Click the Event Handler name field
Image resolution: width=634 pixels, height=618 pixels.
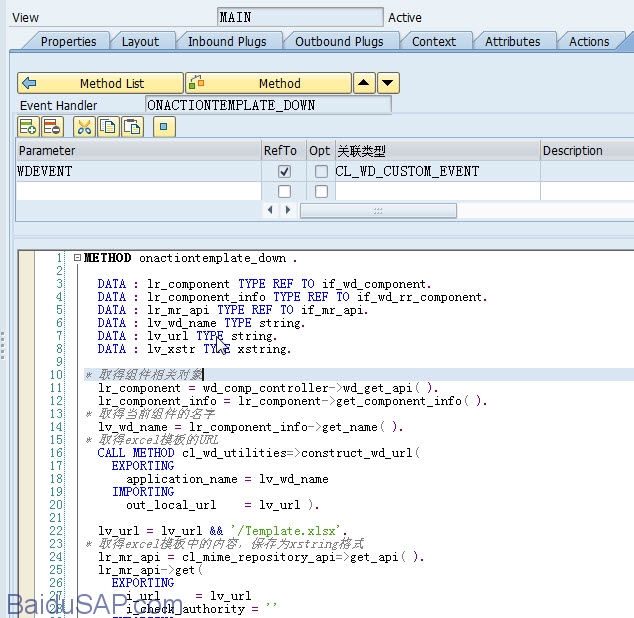(x=267, y=105)
